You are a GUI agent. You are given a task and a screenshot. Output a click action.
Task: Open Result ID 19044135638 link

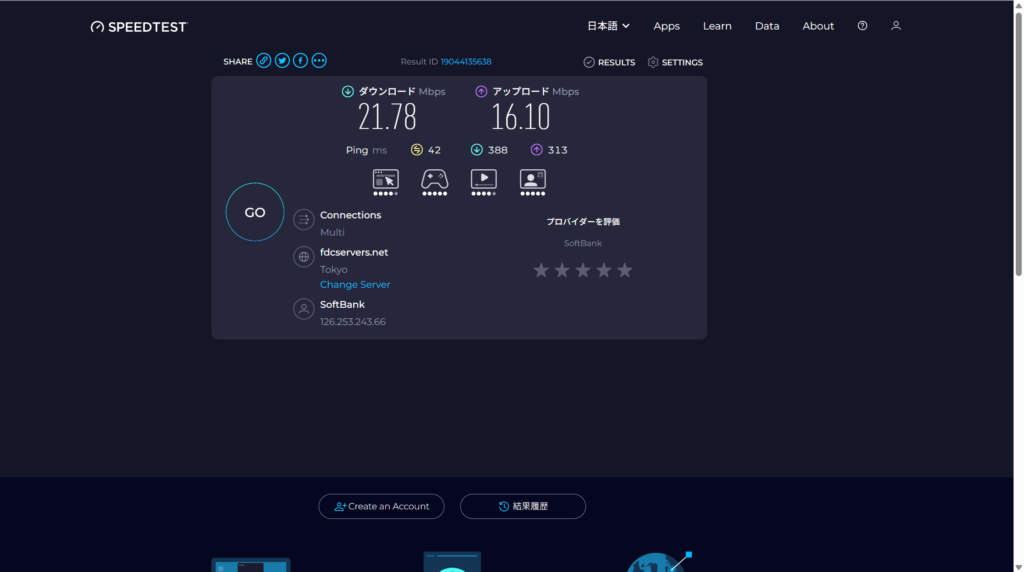click(466, 62)
